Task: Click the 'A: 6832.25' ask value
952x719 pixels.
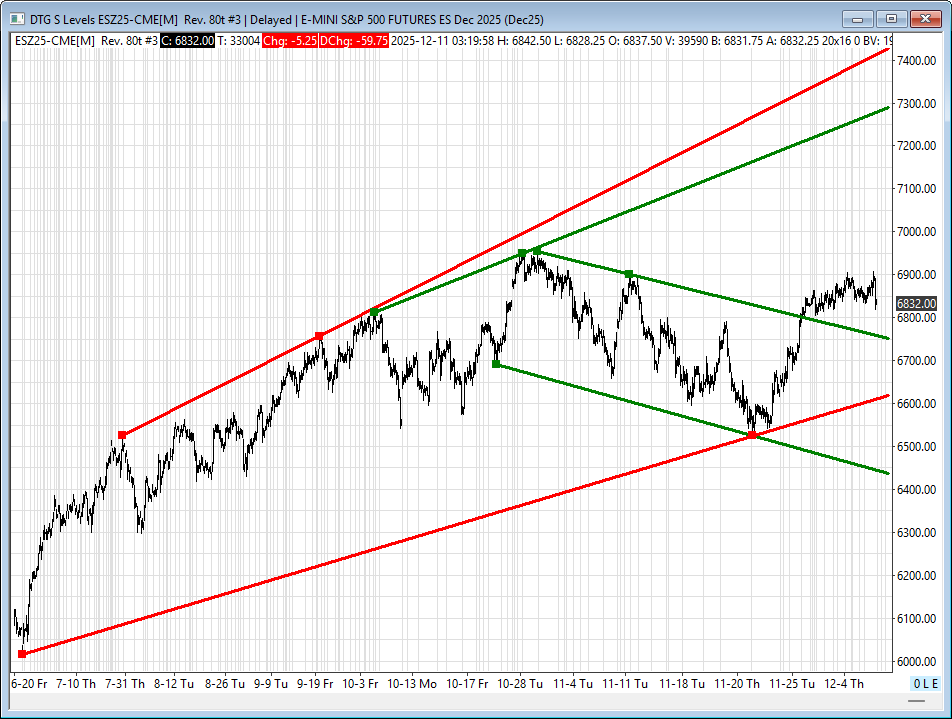Action: pyautogui.click(x=792, y=41)
